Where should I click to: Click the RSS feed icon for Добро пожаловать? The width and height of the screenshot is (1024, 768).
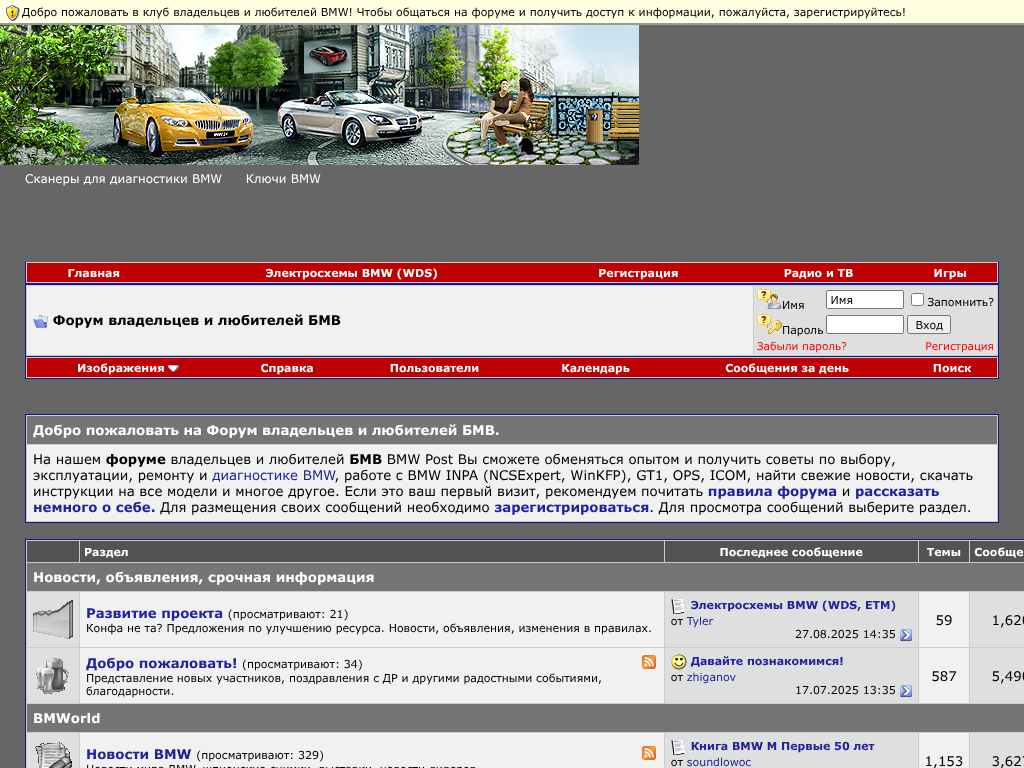(x=649, y=662)
